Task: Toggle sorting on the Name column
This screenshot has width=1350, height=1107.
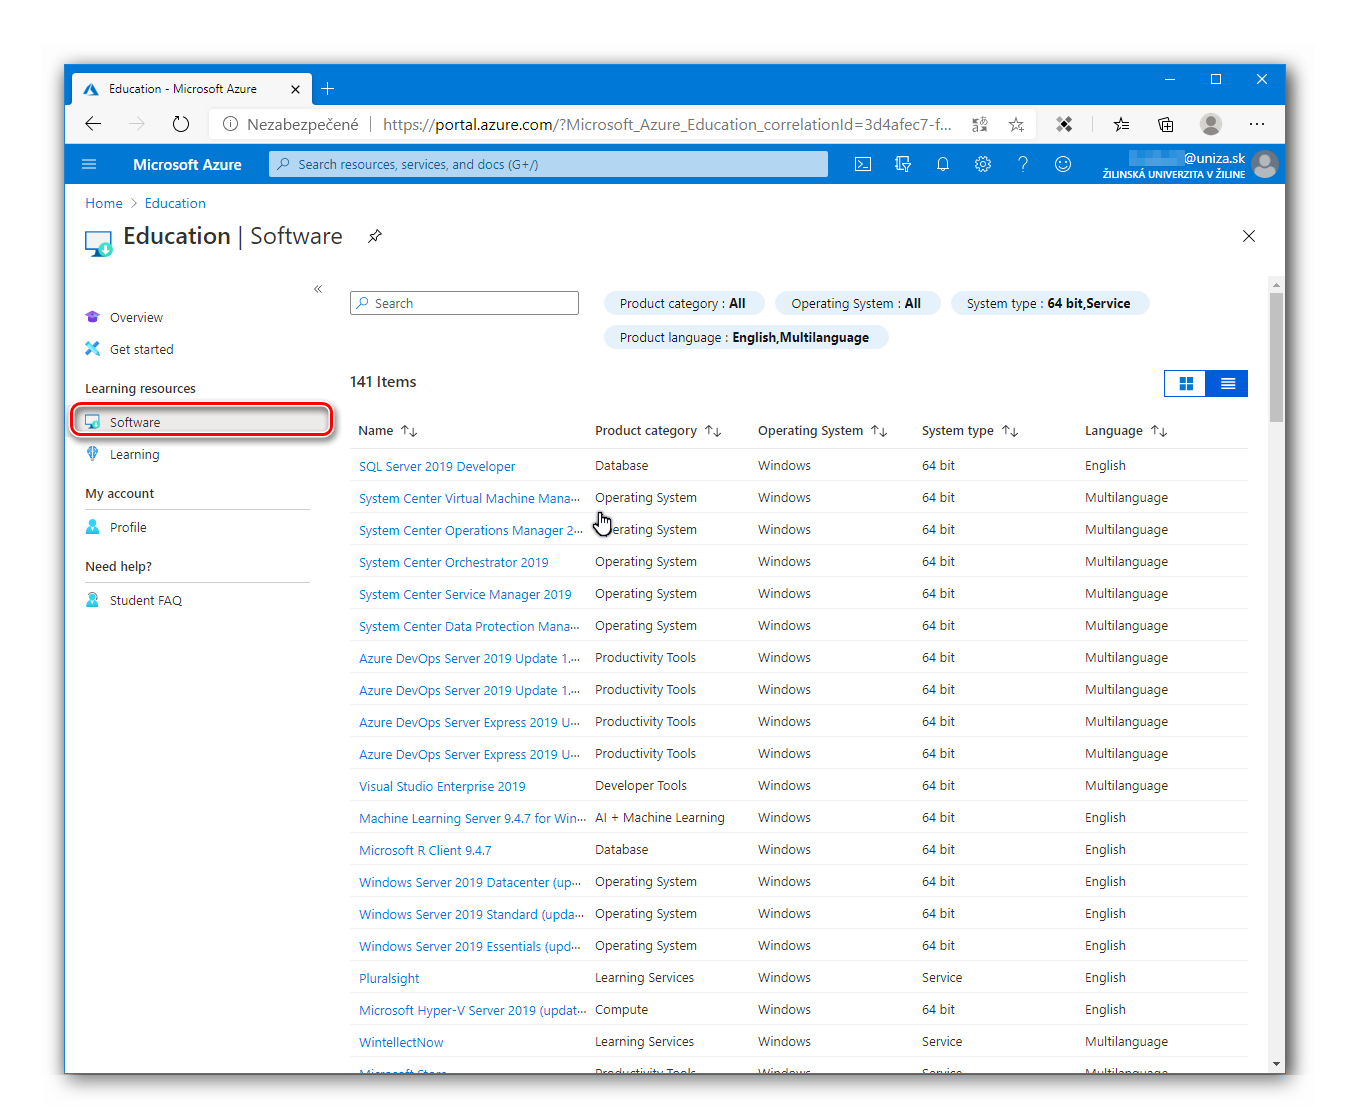Action: (x=410, y=430)
